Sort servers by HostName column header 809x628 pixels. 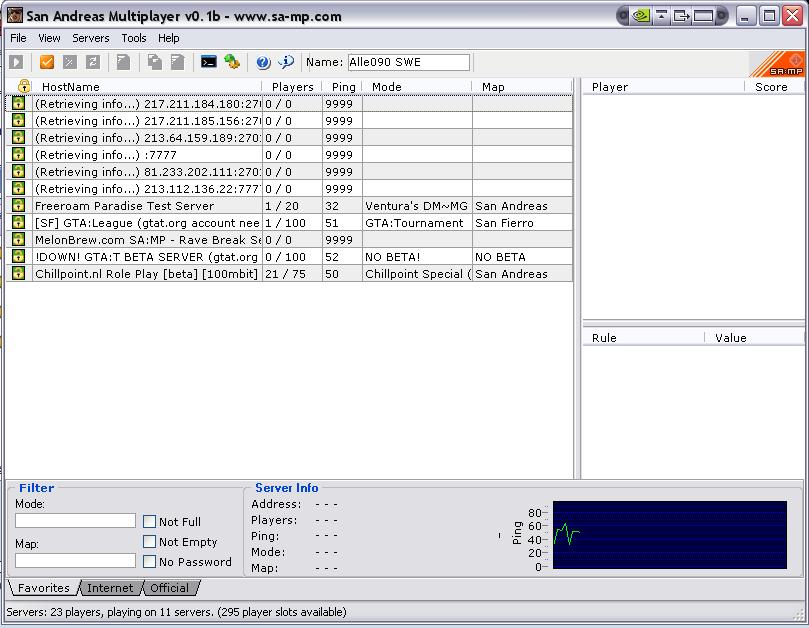[x=147, y=87]
